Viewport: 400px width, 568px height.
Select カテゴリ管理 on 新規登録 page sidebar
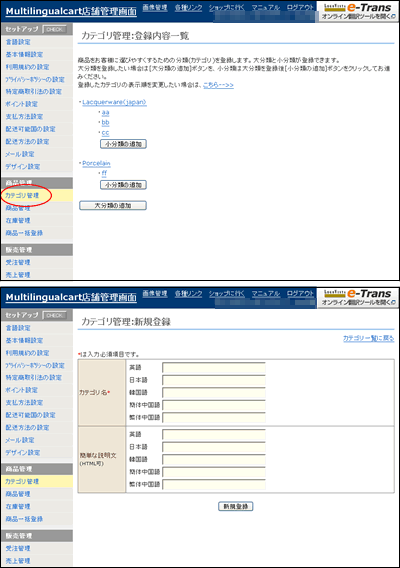point(22,481)
